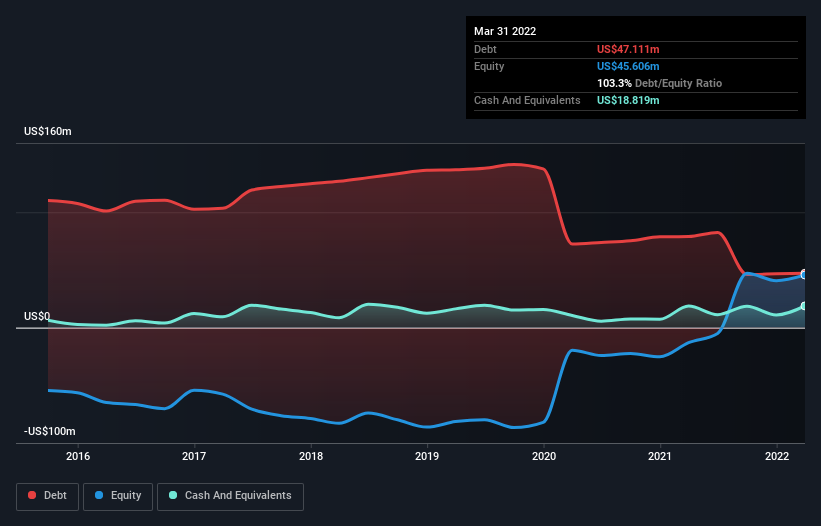Click the Mar 31 2022 tooltip date
Viewport: 821px width, 526px height.
point(505,31)
